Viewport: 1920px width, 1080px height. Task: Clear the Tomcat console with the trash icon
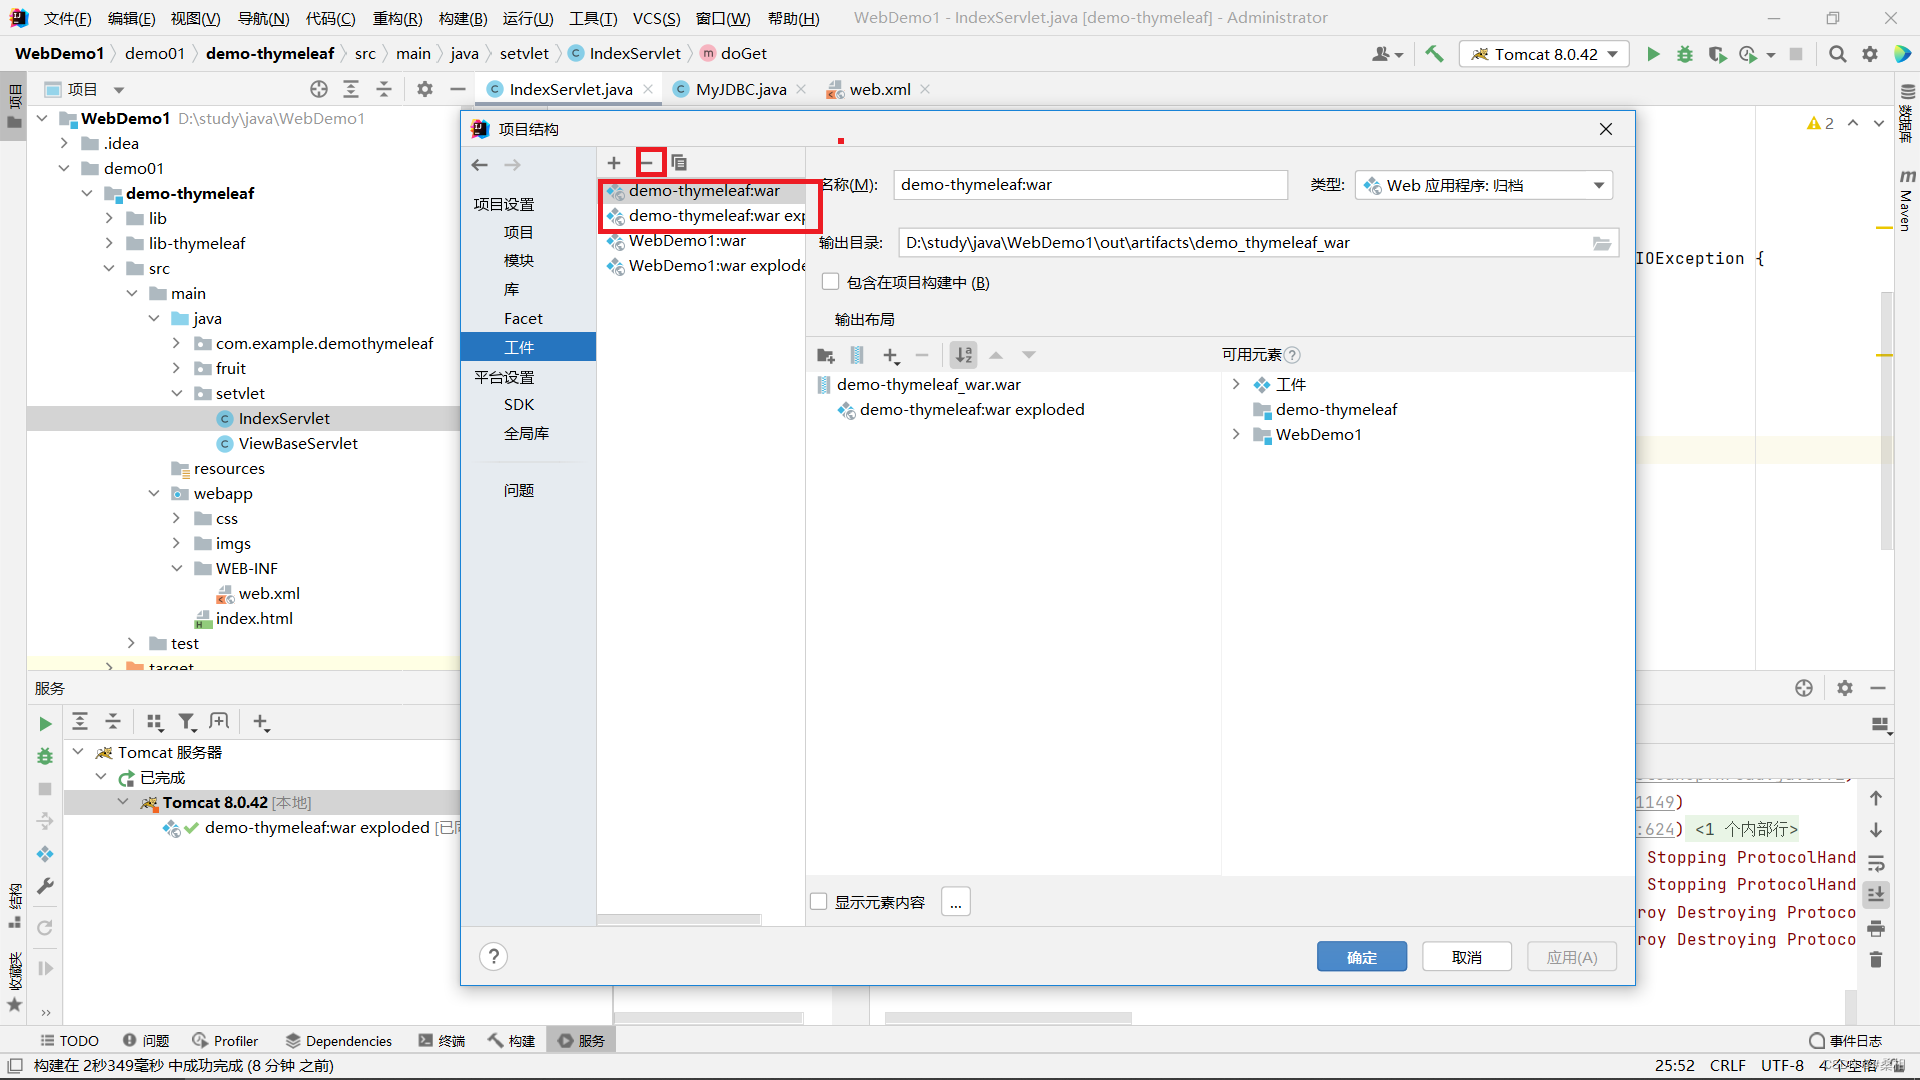1877,960
